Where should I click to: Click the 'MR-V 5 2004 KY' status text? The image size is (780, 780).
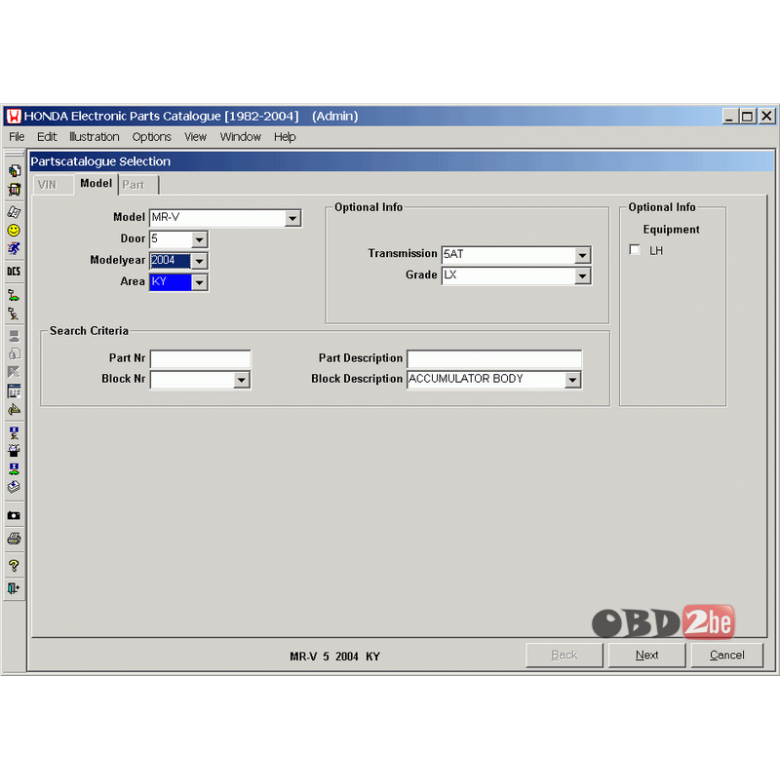tap(335, 657)
